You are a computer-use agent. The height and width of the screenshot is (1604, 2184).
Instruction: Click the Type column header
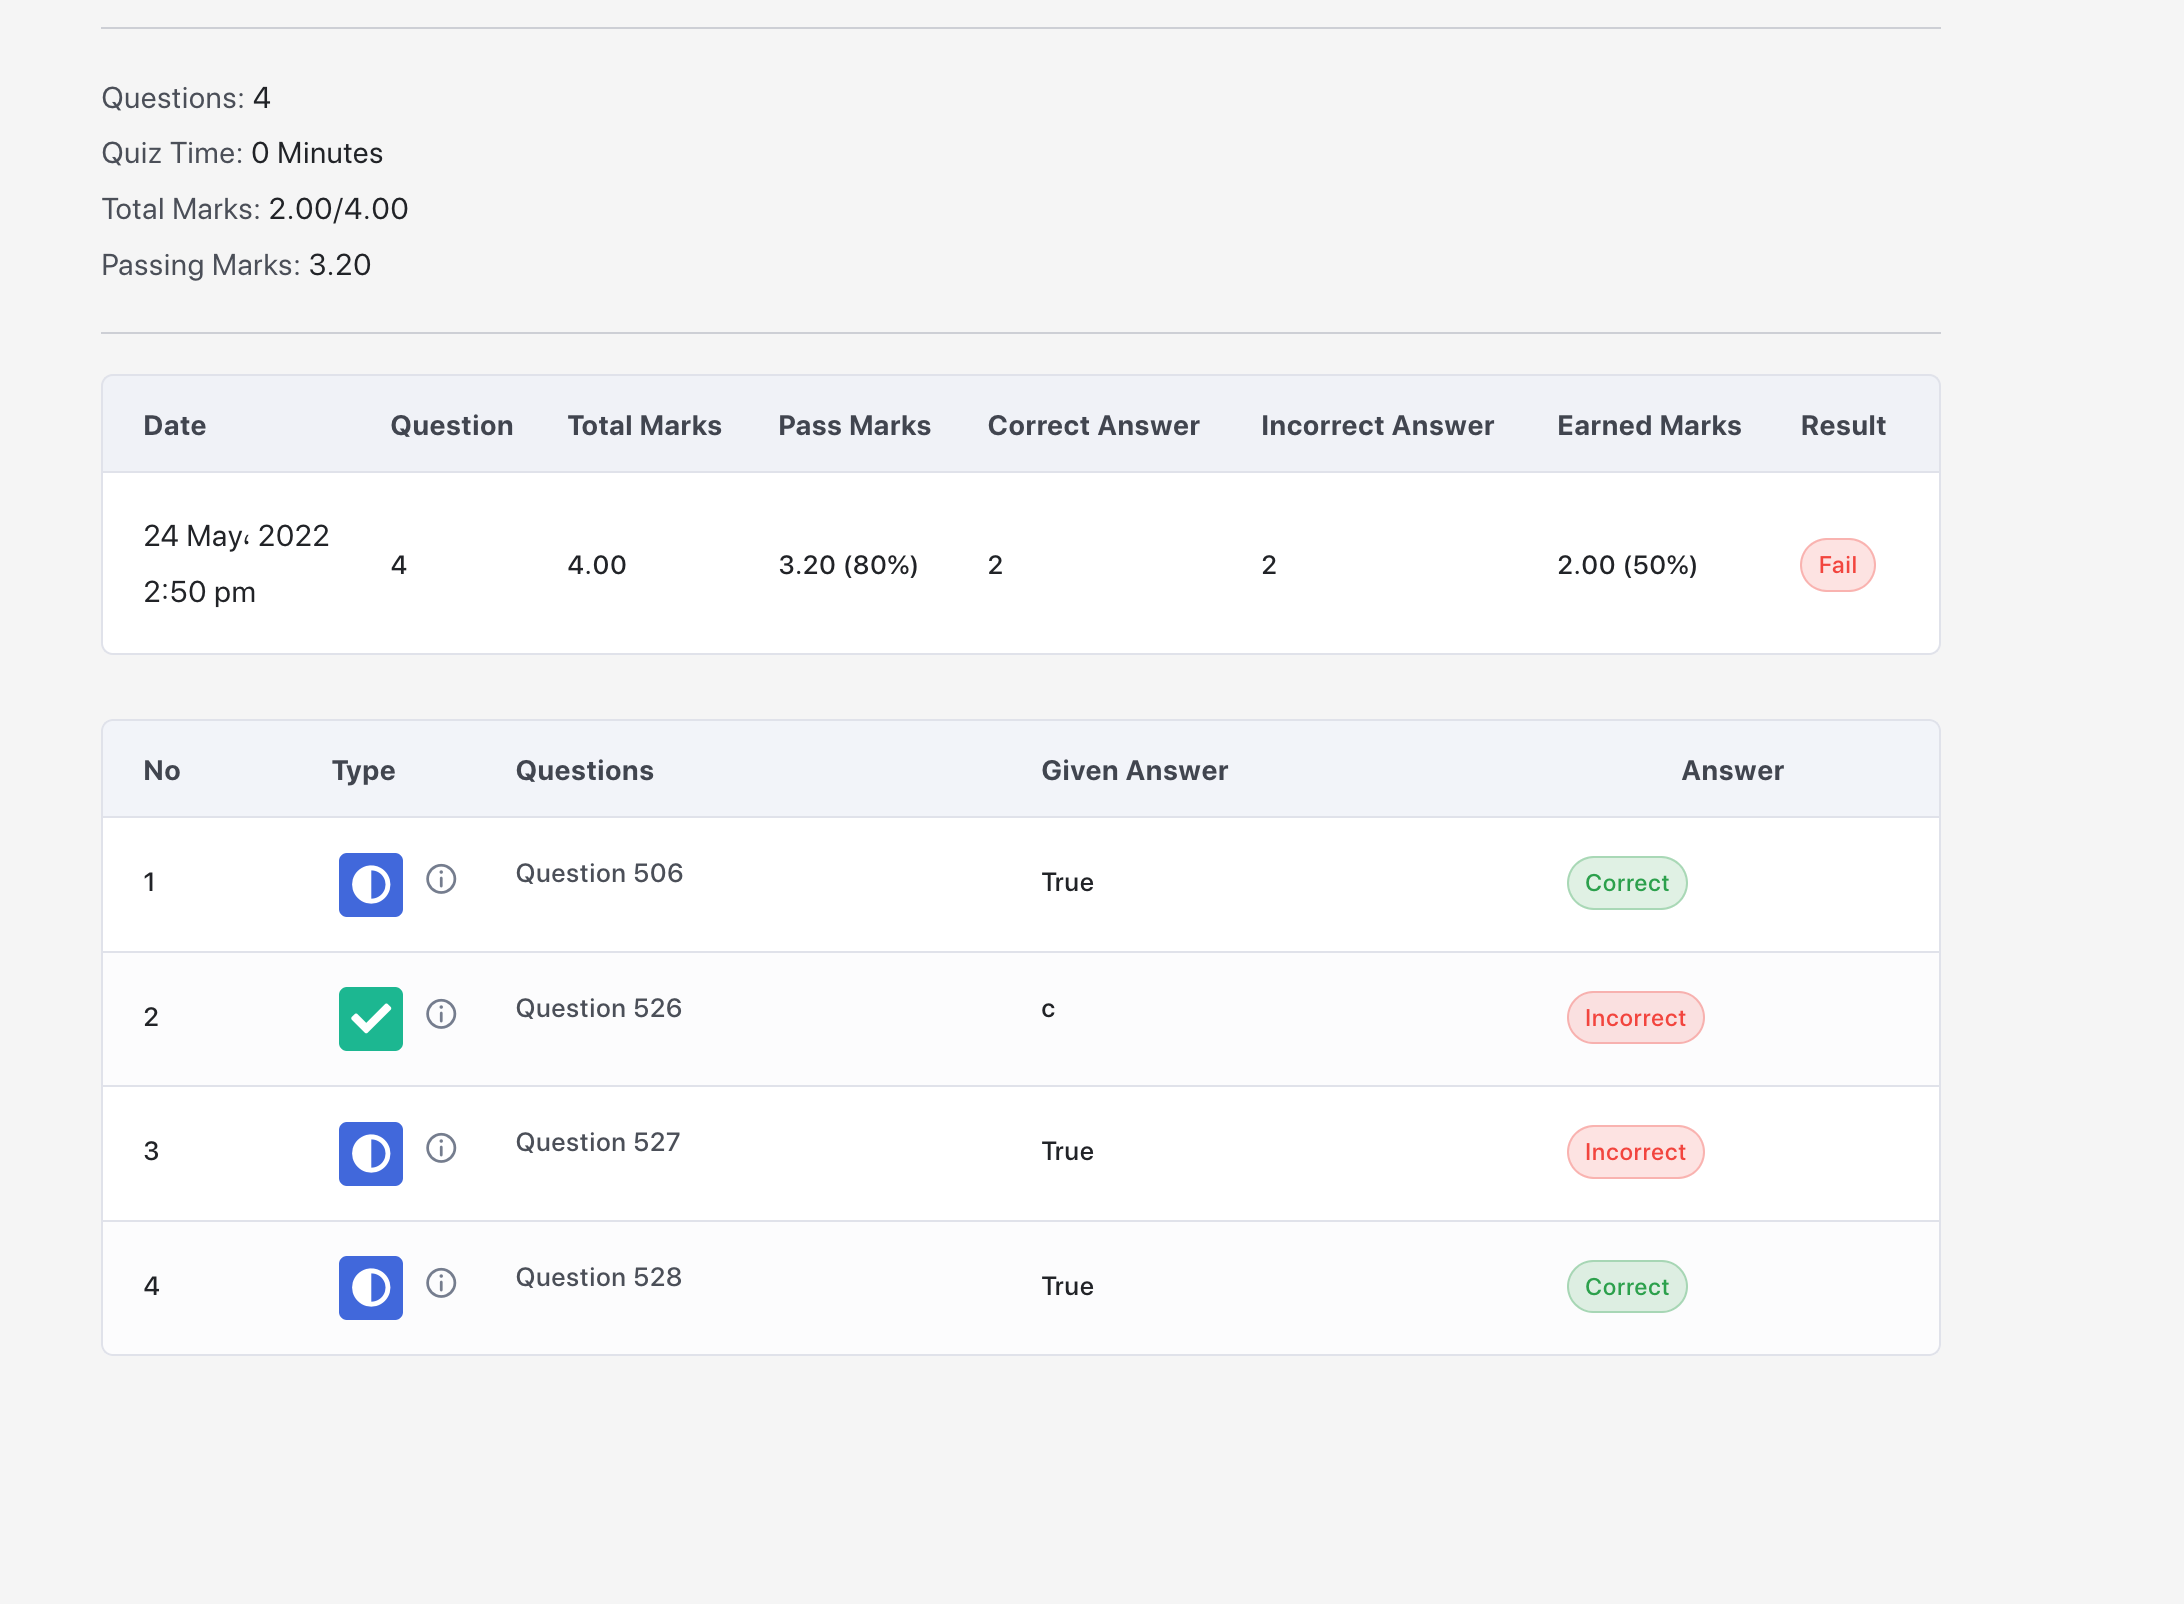(x=363, y=770)
